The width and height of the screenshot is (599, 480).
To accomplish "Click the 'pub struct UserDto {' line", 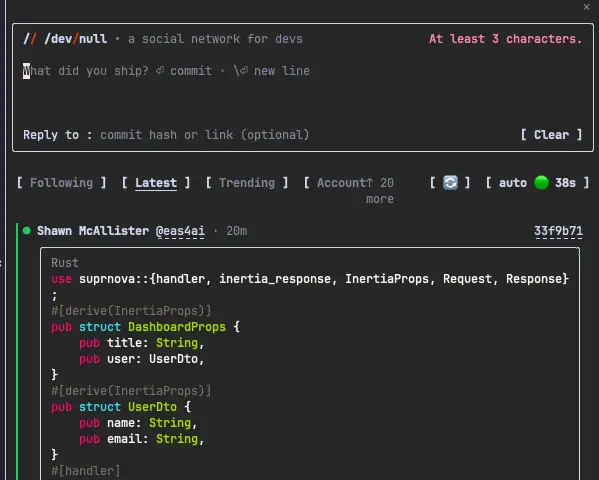I will [x=121, y=407].
